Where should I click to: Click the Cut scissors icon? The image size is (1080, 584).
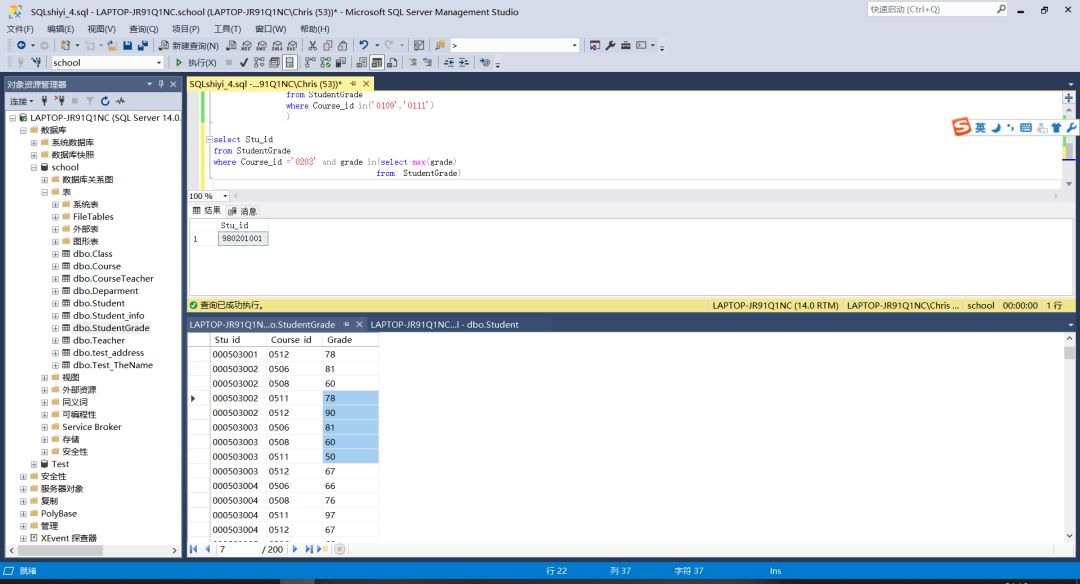coord(312,45)
